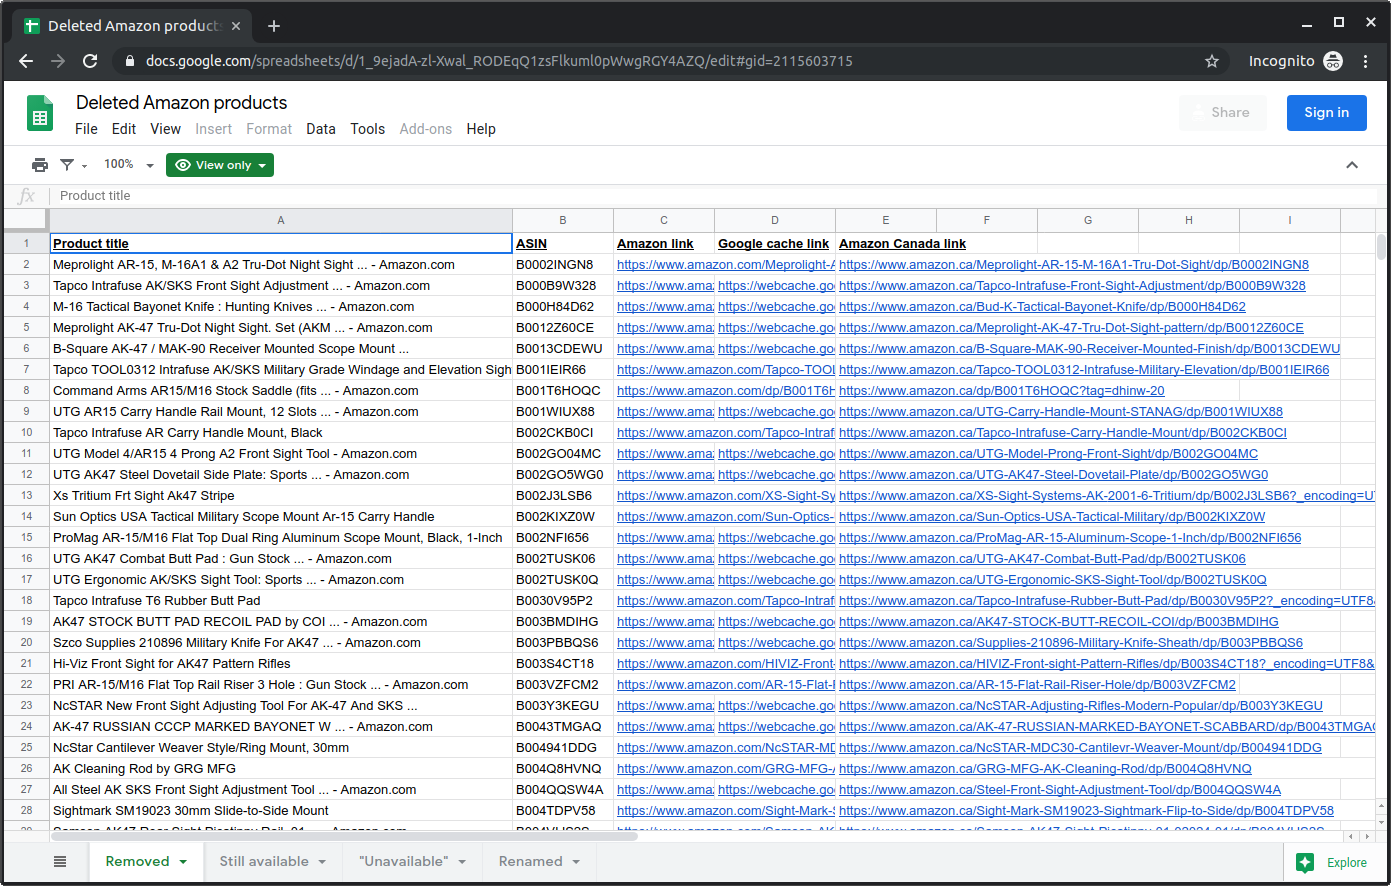
Task: Open the Data menu
Action: 320,129
